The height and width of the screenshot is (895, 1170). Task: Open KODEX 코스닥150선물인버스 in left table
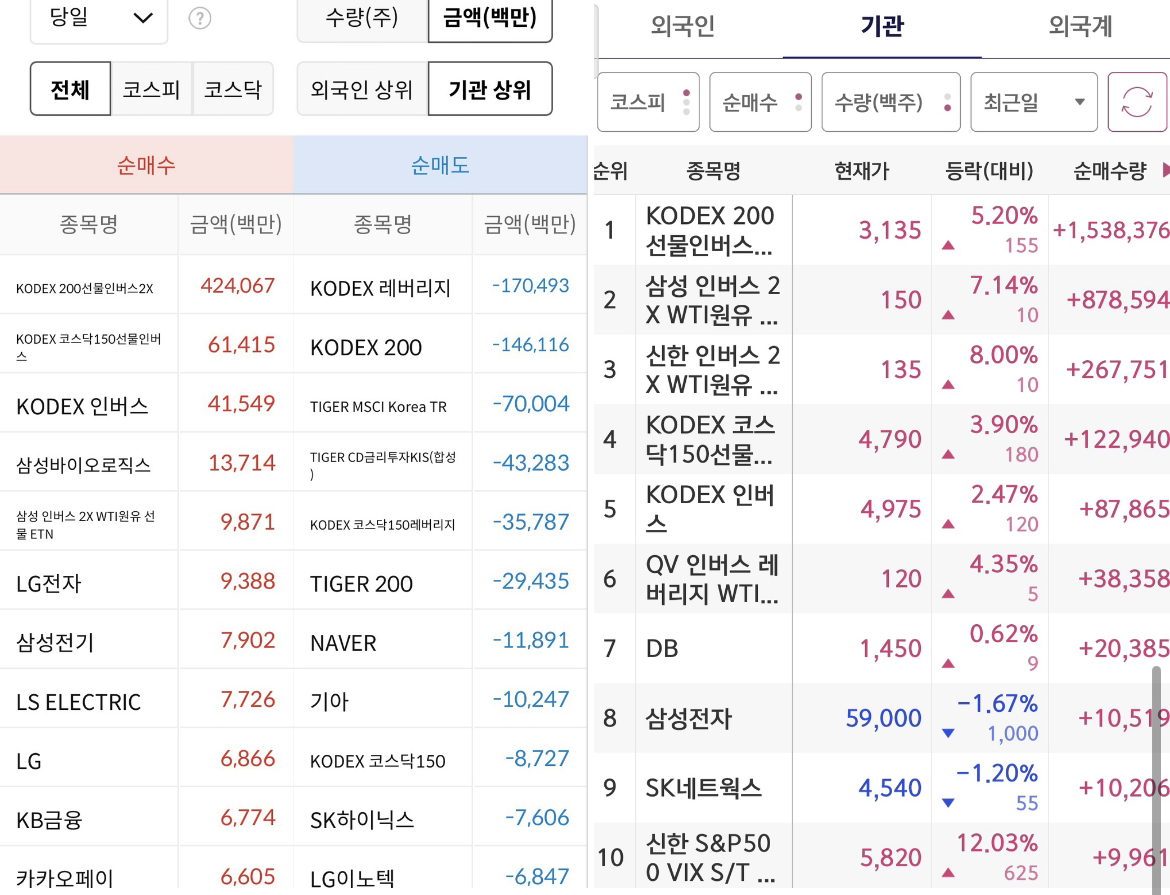89,347
